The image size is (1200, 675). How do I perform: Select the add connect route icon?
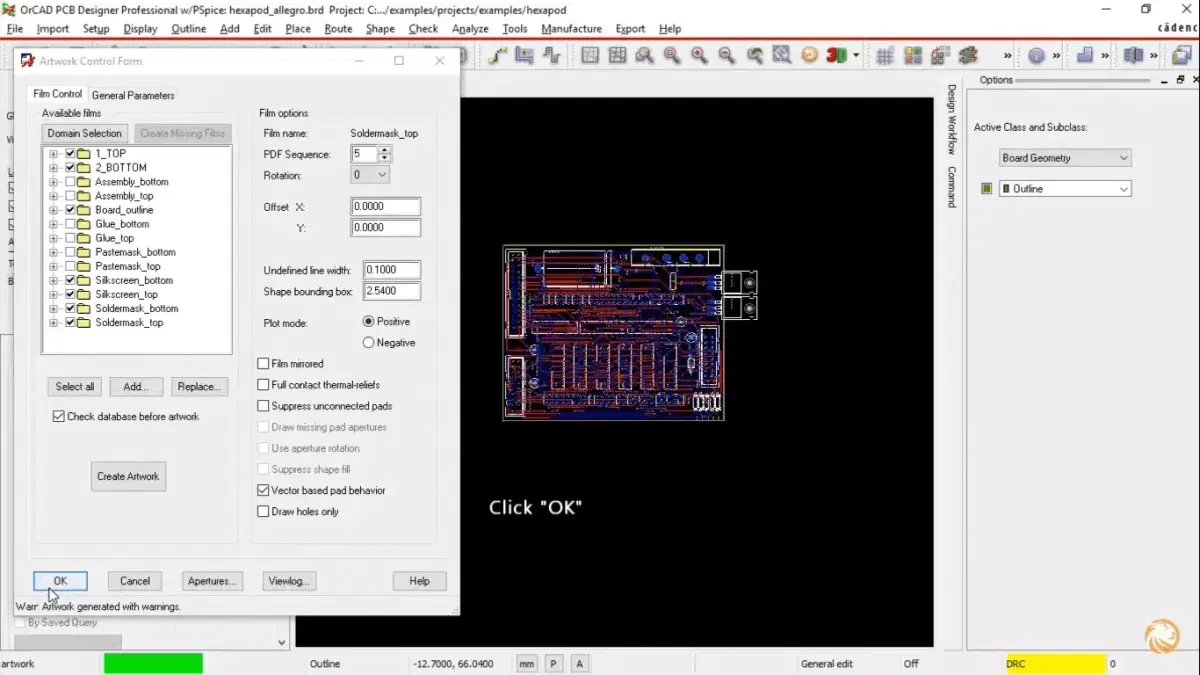coord(497,56)
